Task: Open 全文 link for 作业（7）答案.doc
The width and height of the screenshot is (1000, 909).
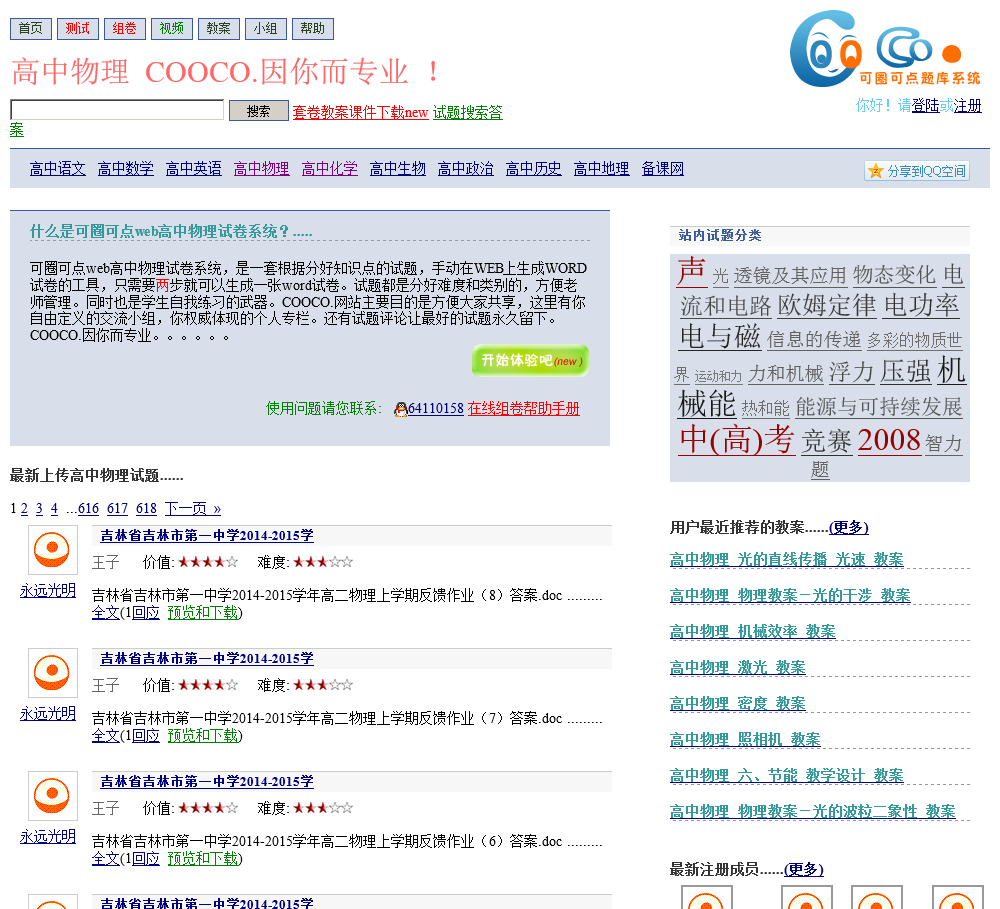Action: (x=105, y=736)
